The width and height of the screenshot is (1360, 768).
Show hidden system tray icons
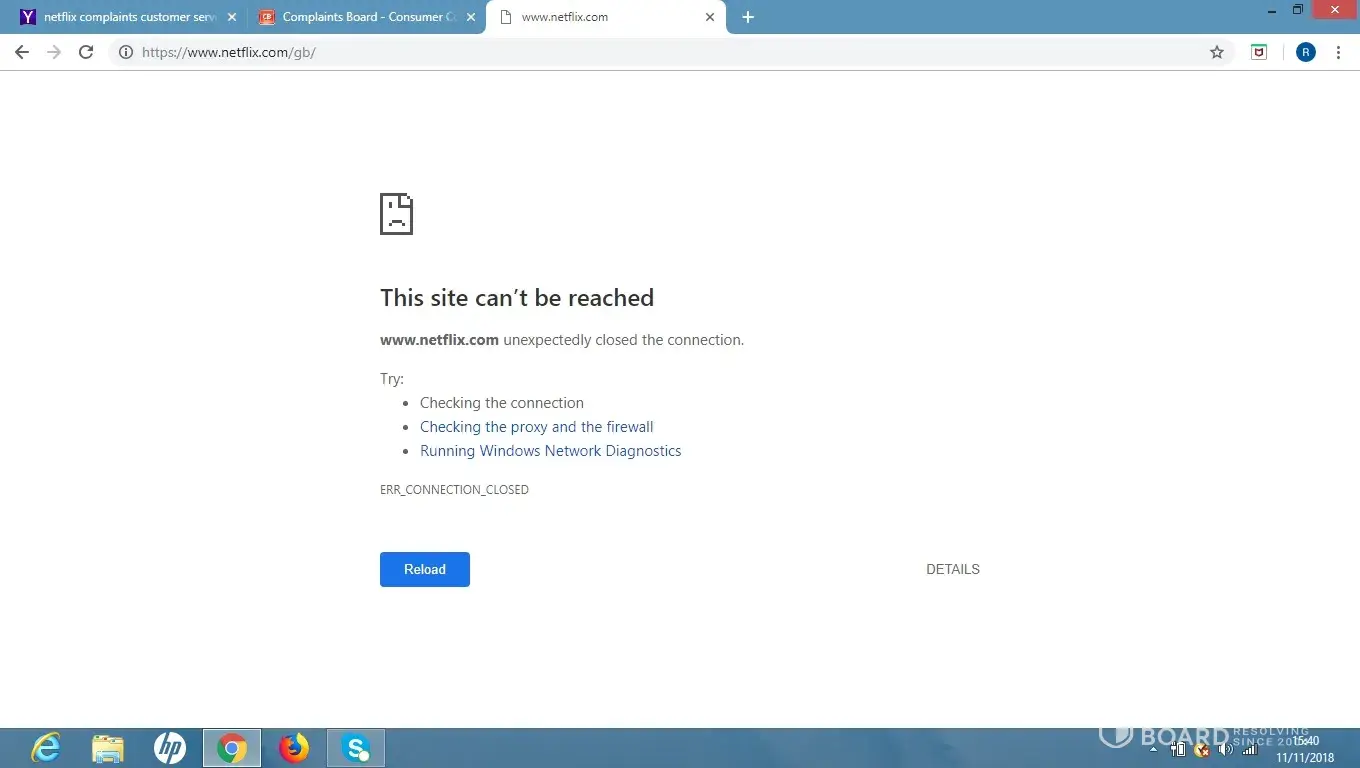pos(1154,749)
